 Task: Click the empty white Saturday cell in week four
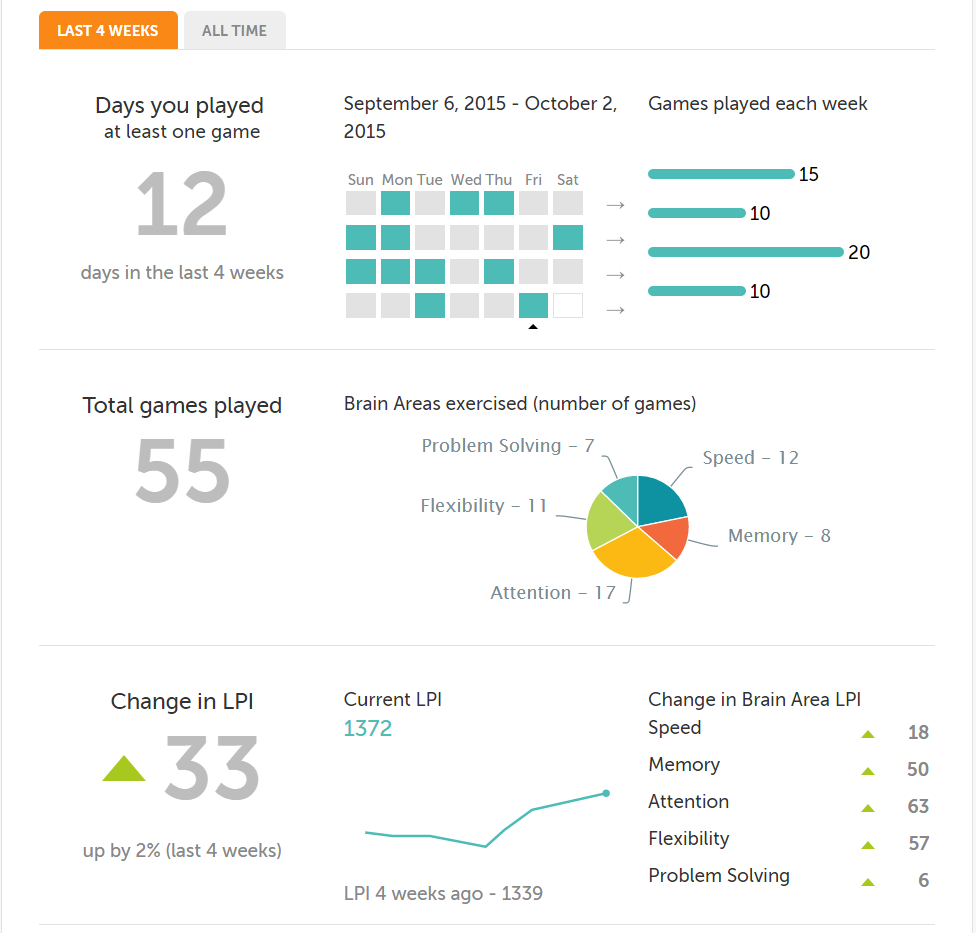click(x=568, y=306)
